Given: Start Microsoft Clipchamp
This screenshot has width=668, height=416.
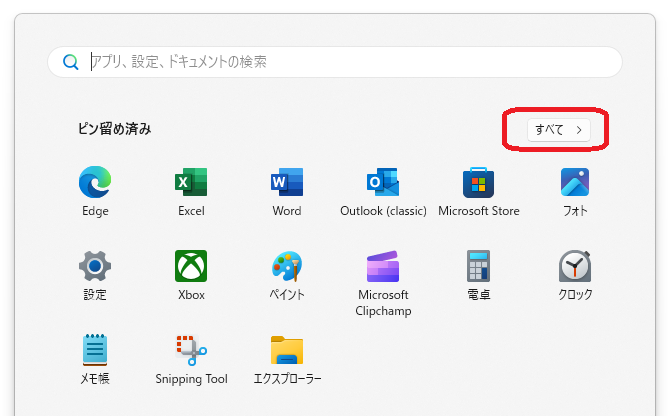Looking at the screenshot, I should tap(383, 266).
